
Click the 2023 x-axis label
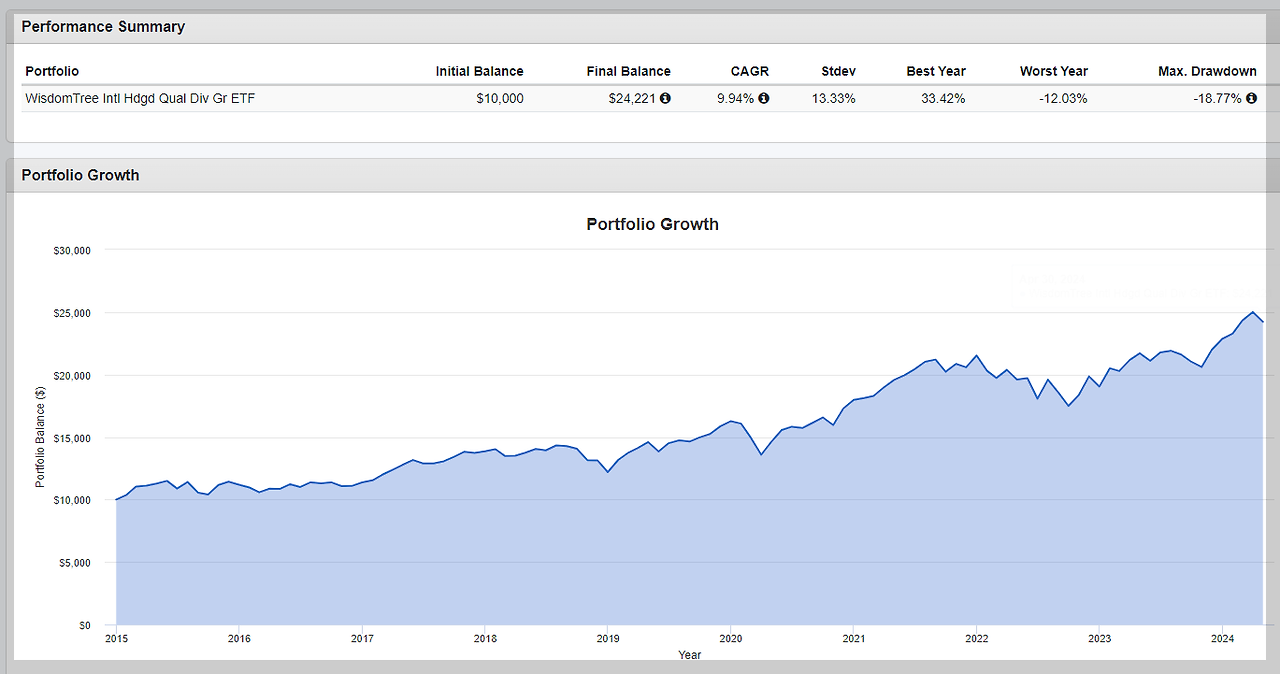coord(1100,638)
